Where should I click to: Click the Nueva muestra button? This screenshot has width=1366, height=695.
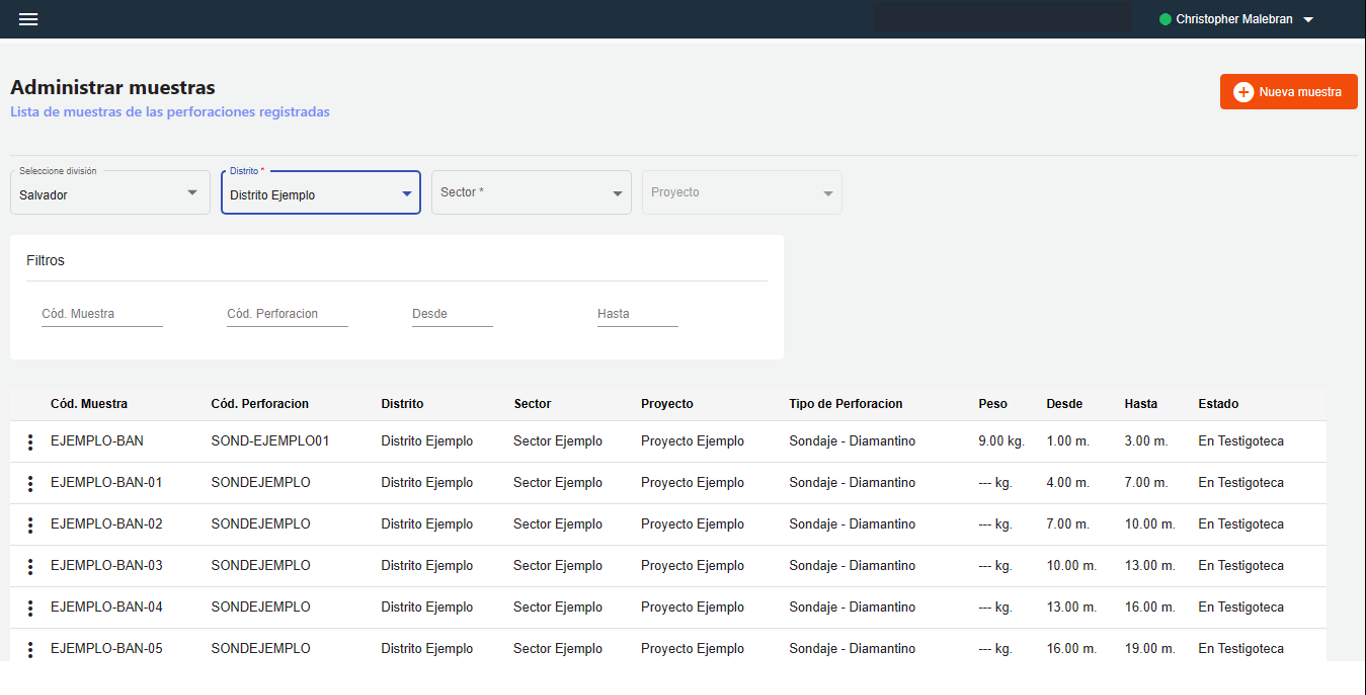pyautogui.click(x=1298, y=92)
